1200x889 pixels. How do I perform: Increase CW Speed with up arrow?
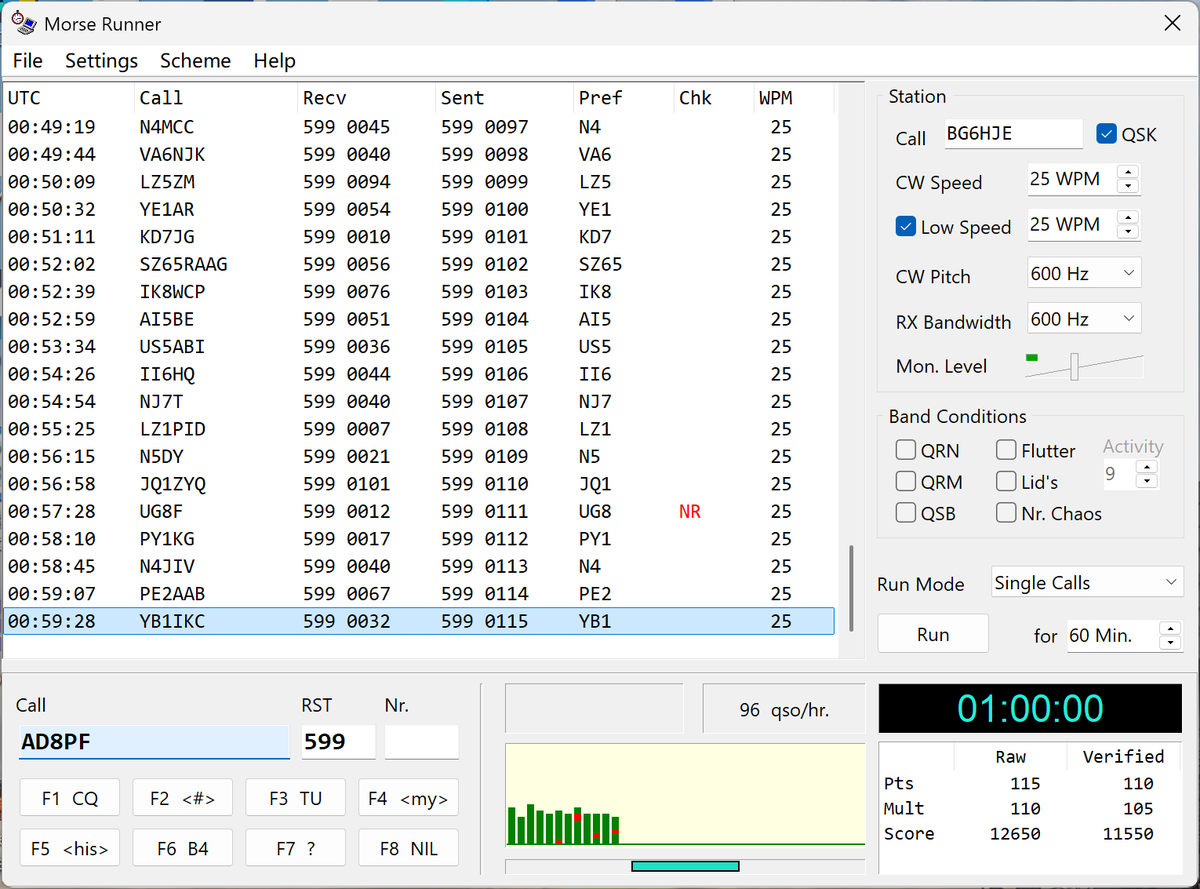1128,173
